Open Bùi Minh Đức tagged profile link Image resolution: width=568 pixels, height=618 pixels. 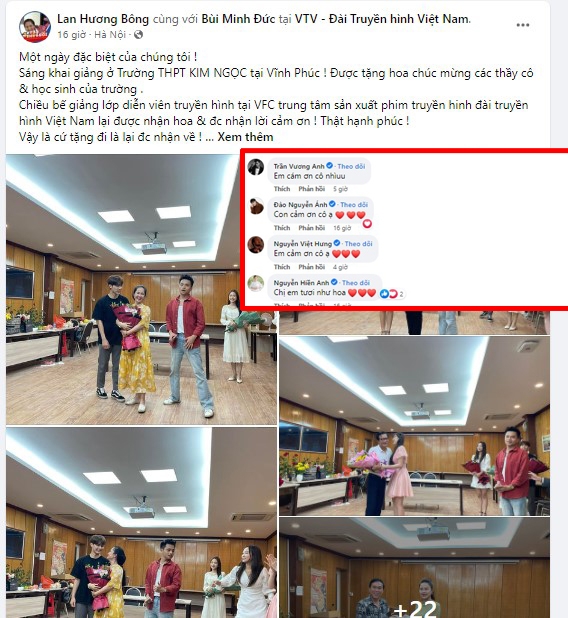[238, 19]
